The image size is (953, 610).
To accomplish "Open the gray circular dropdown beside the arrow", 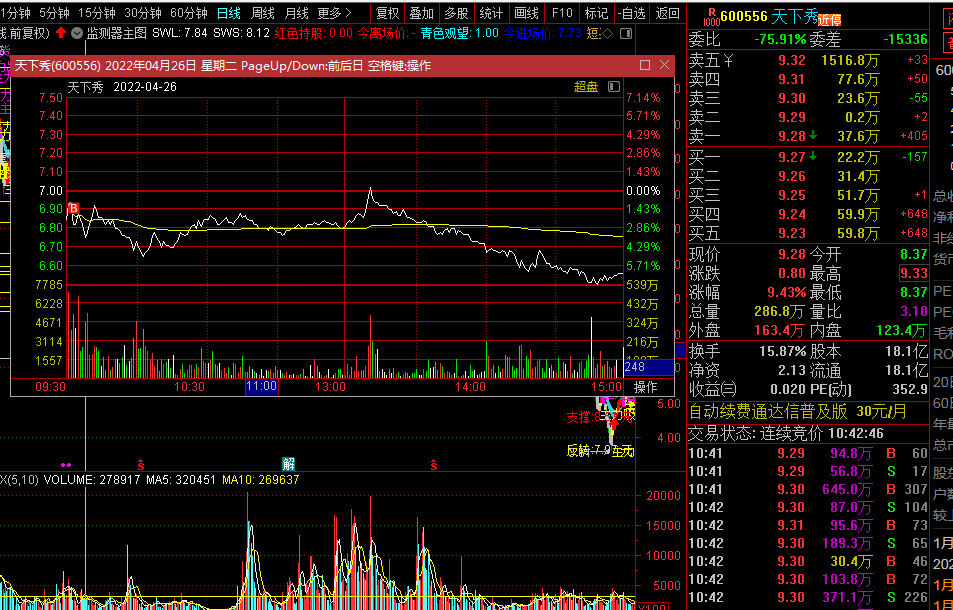I will (77, 33).
